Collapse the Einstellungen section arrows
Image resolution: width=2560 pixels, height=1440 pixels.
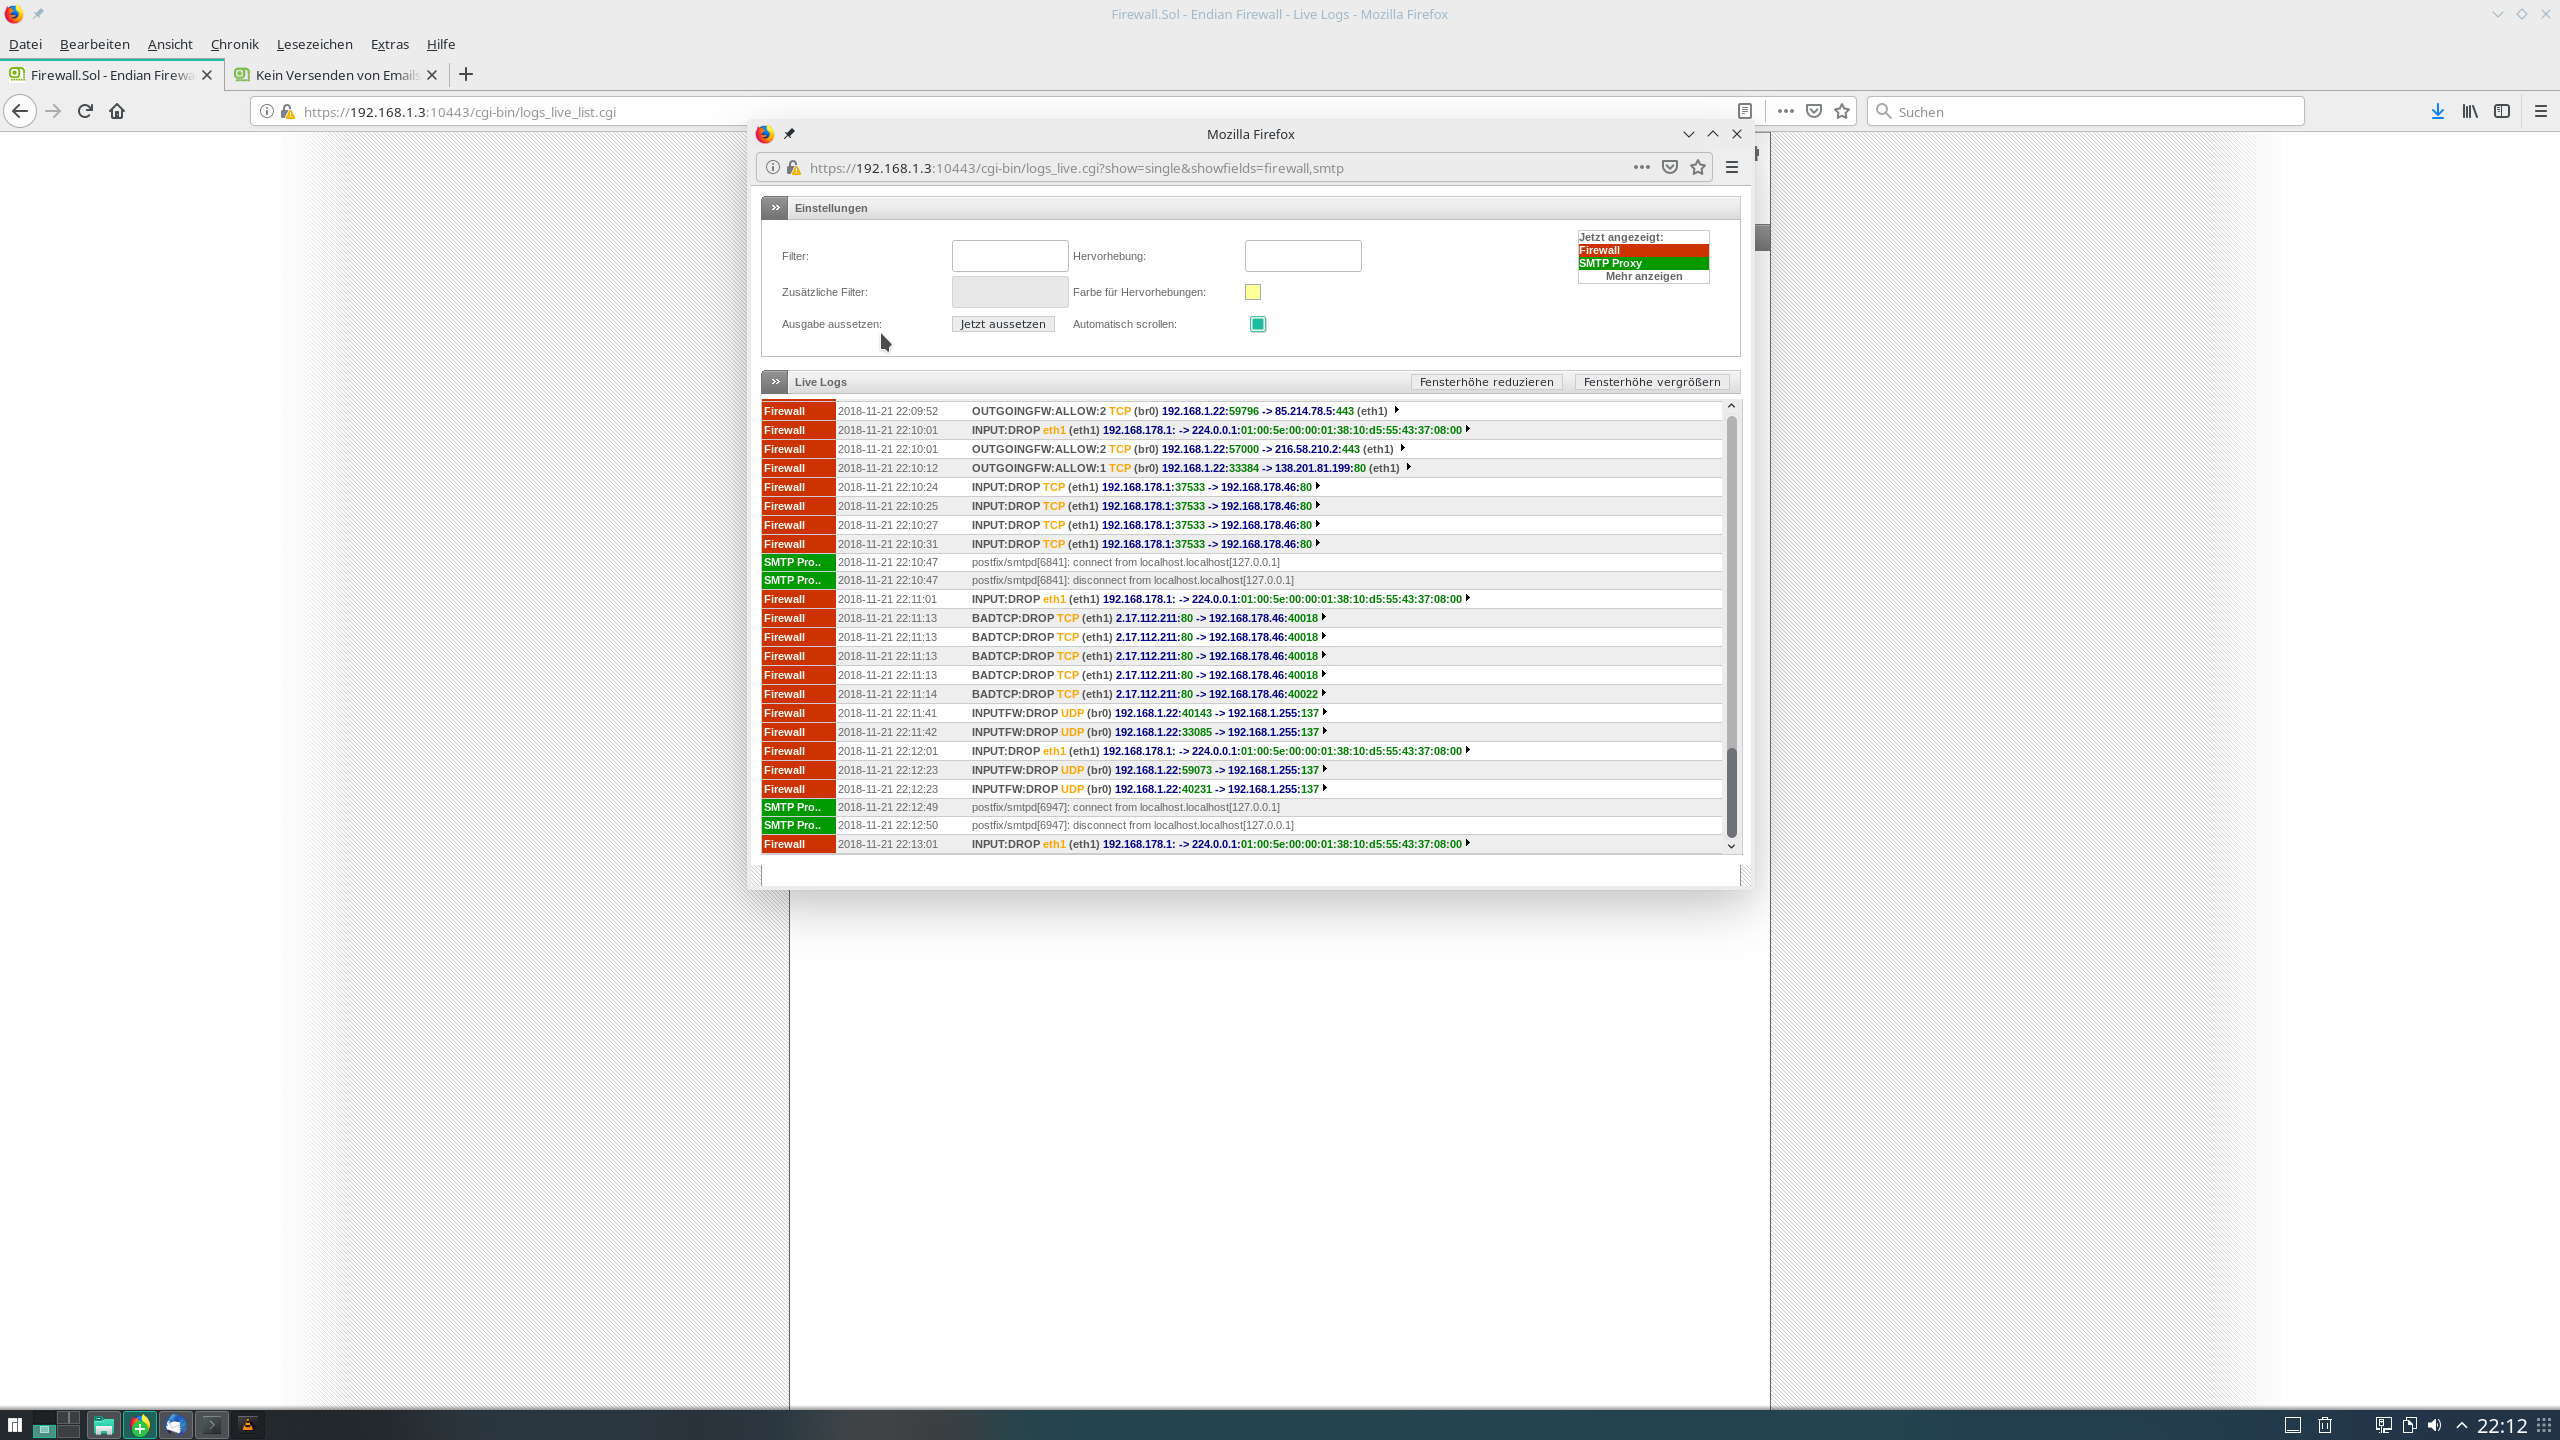tap(775, 208)
